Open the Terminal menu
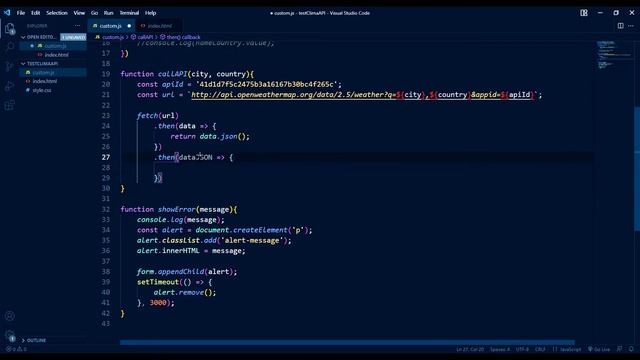 point(129,13)
